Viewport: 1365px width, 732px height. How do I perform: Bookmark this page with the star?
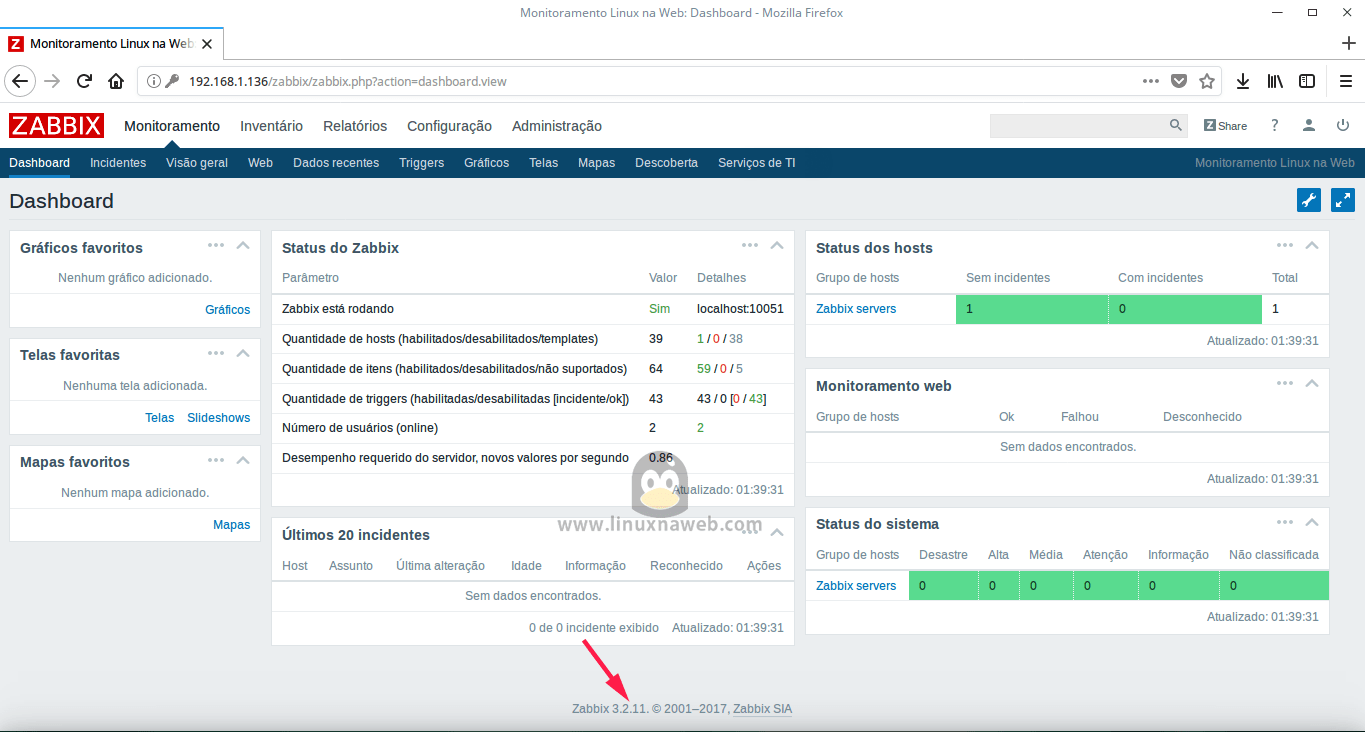(1207, 81)
